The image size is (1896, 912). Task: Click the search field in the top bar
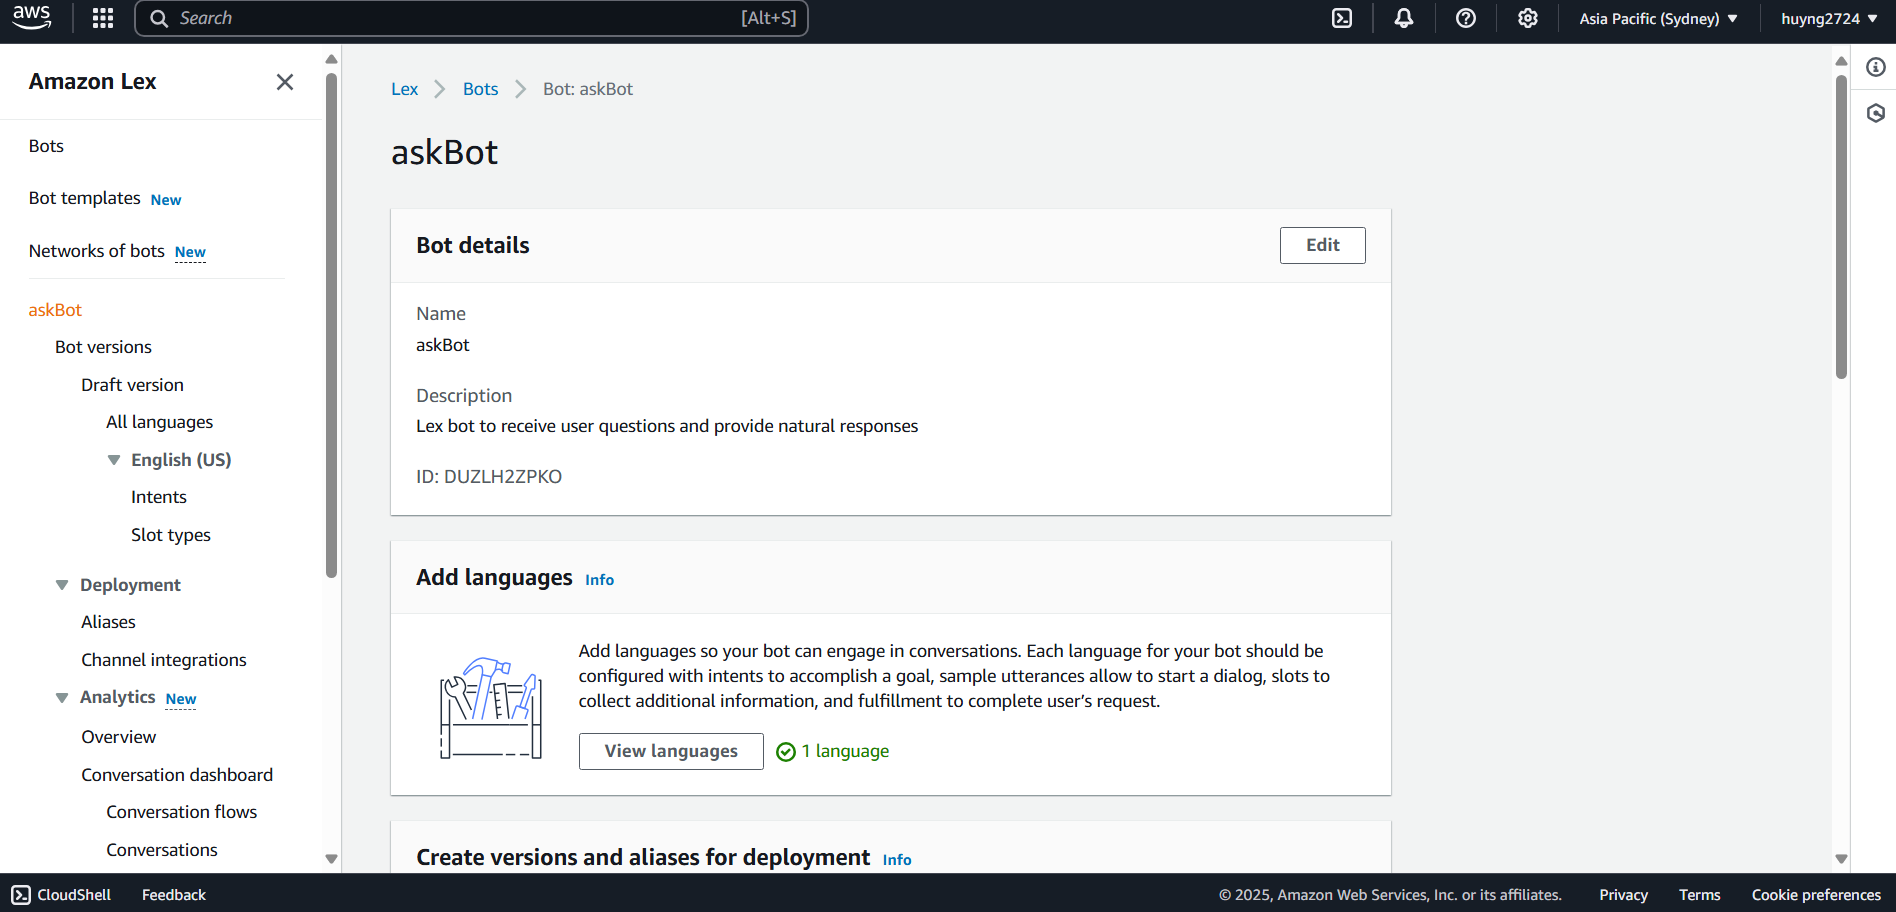471,18
